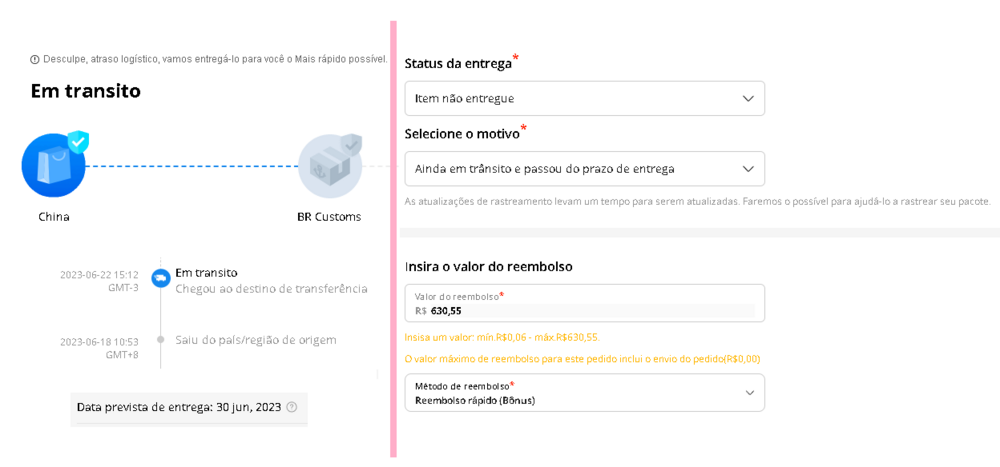This screenshot has width=1000, height=467.
Task: Select the "Chegou ao destino de transferência" tracking entry
Action: (271, 289)
